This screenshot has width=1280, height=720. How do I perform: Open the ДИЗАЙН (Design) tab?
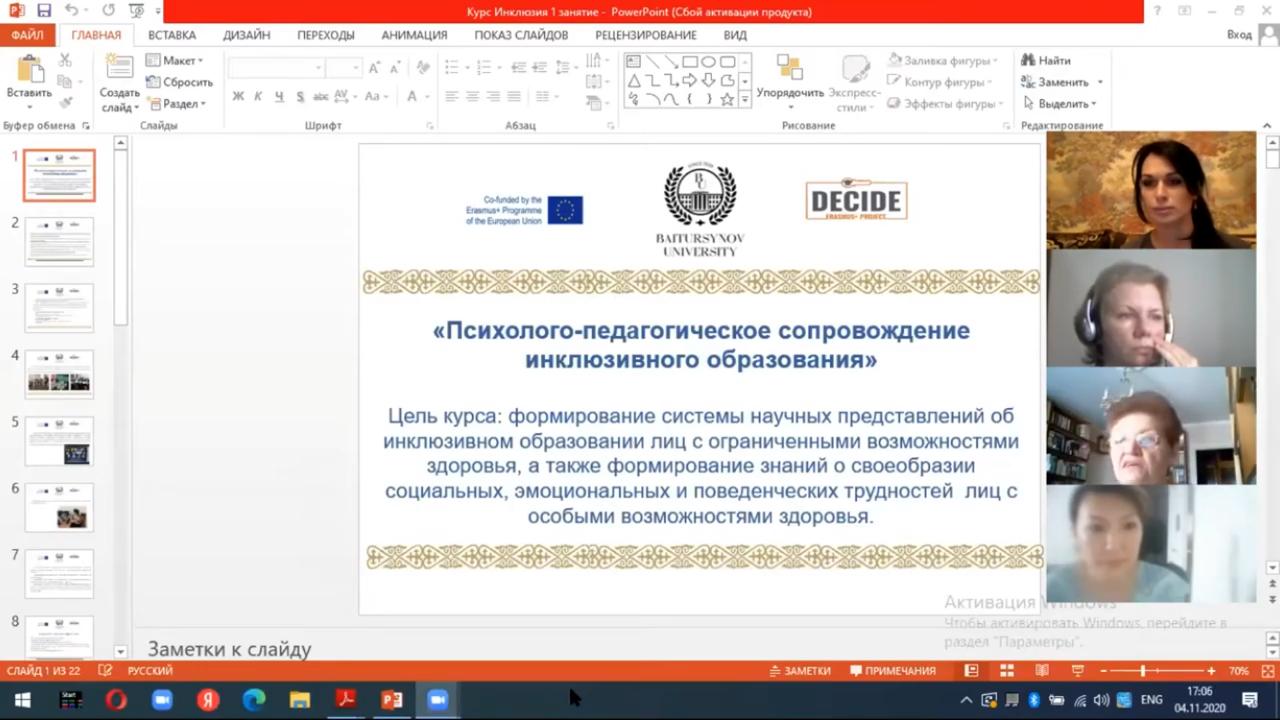[247, 35]
